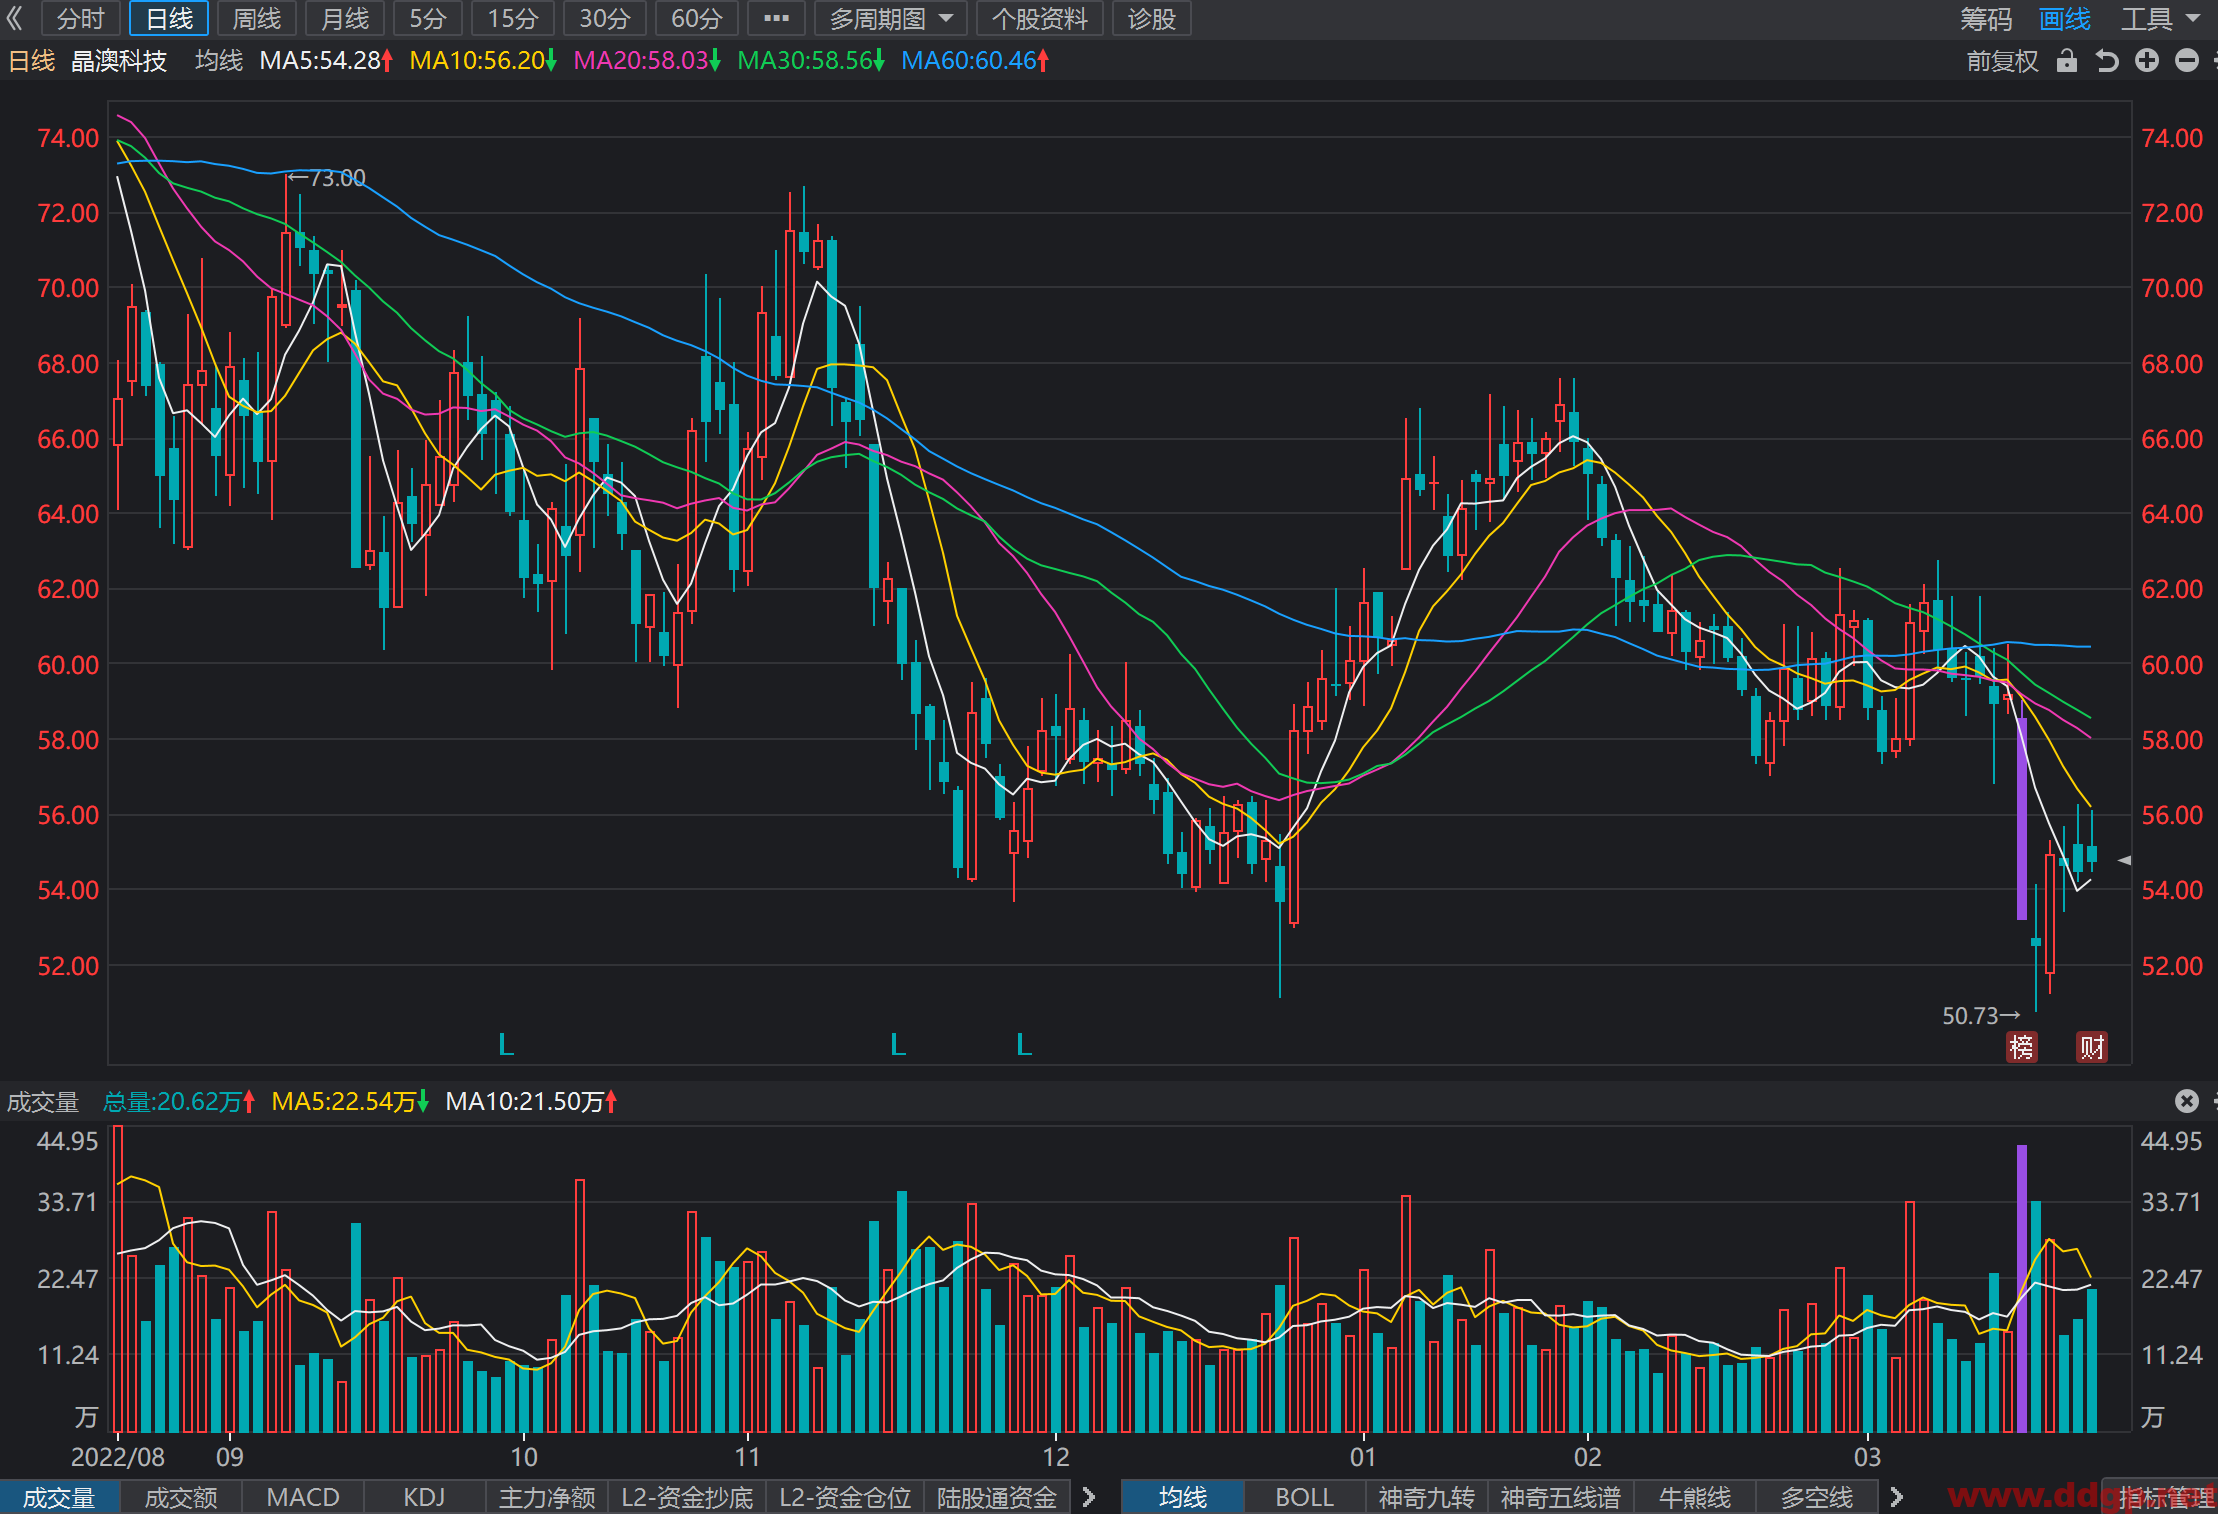Open the 主力净额 indicator tab
Viewport: 2218px width, 1514px height.
[547, 1497]
